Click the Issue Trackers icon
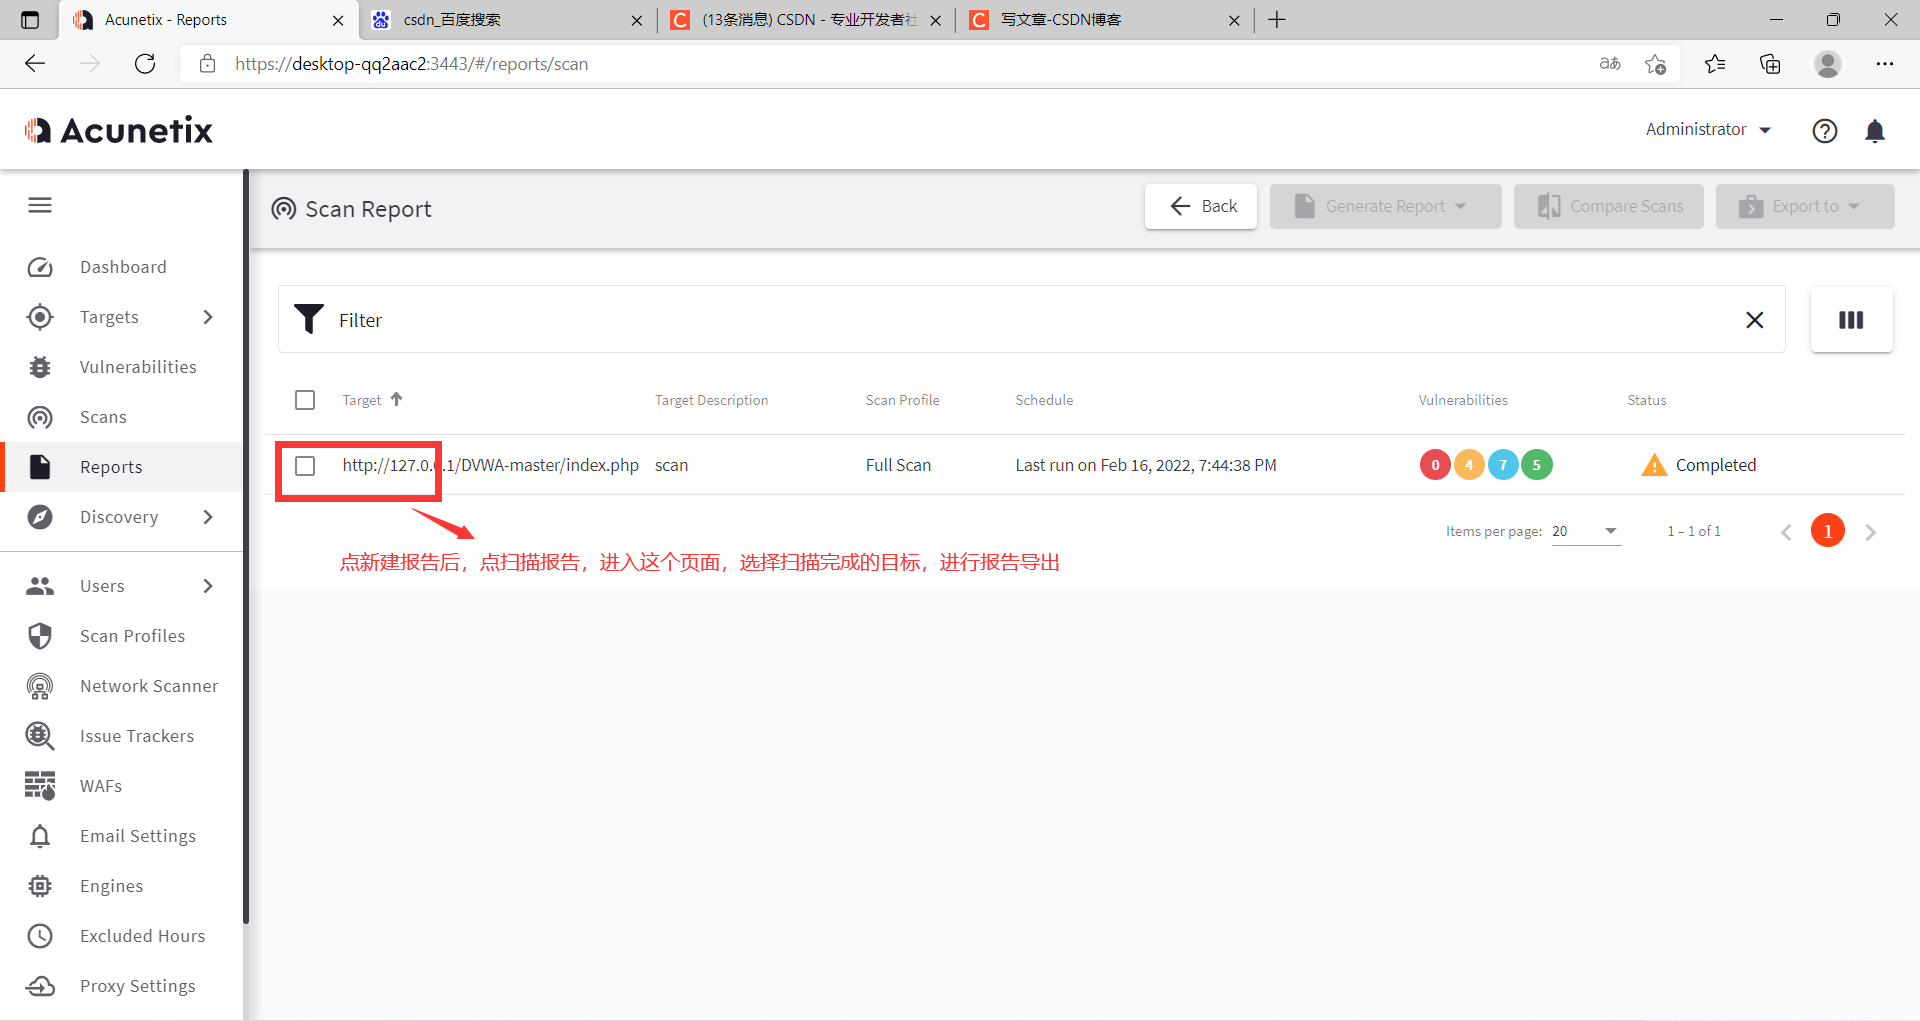Viewport: 1920px width, 1021px height. [40, 736]
